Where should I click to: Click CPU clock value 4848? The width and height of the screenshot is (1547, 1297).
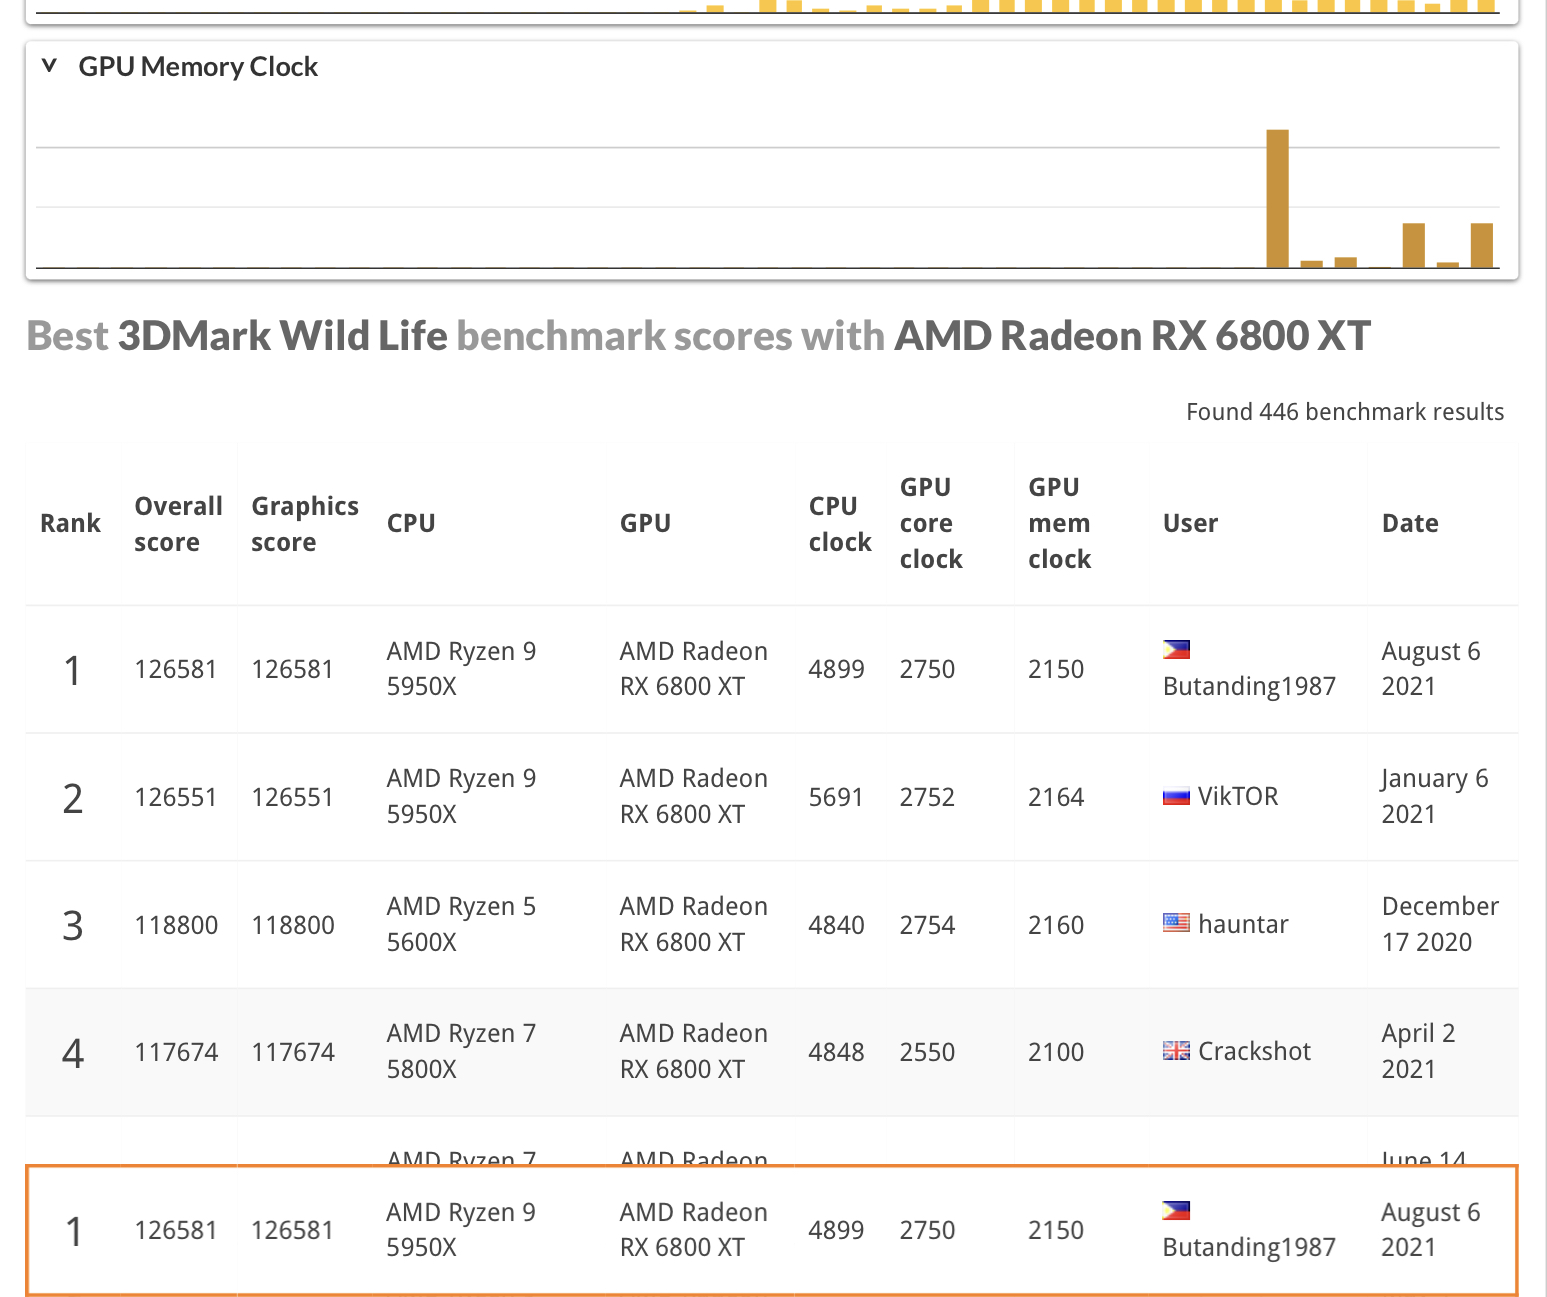(836, 1052)
